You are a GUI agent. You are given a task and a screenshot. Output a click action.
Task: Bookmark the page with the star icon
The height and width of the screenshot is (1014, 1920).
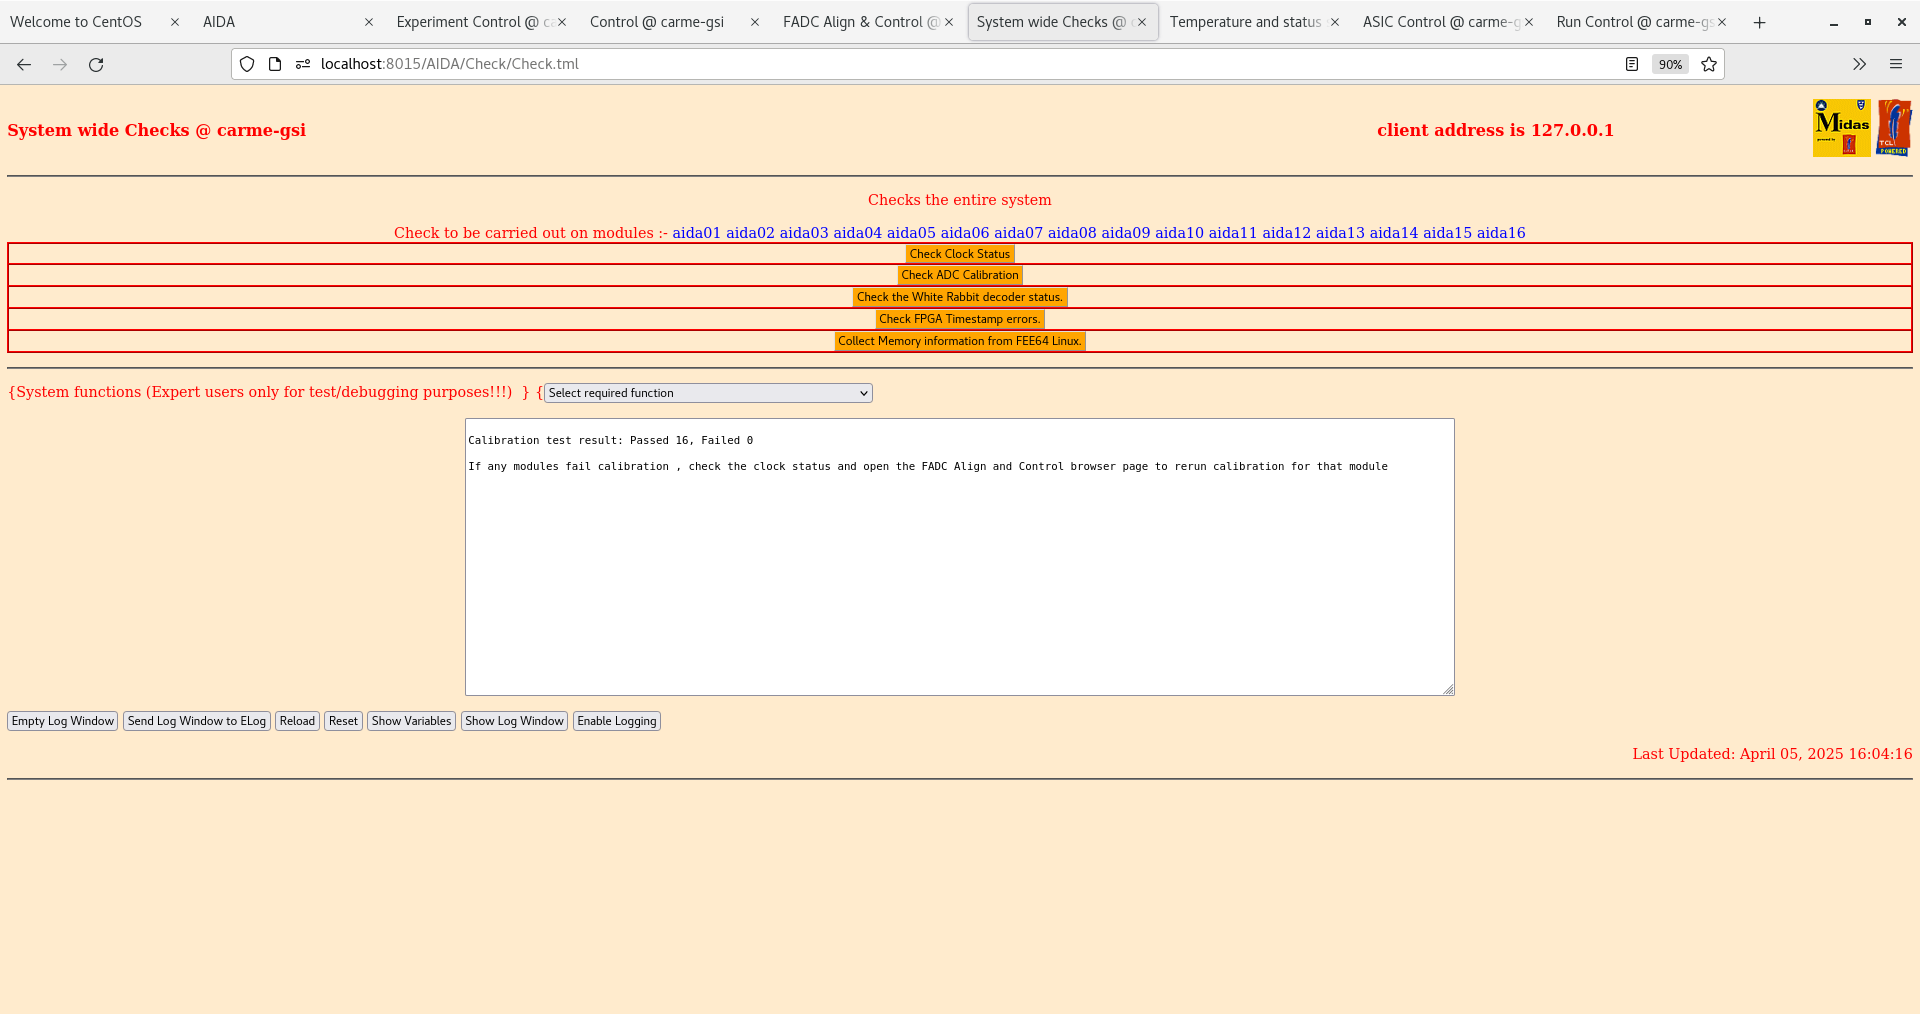coord(1708,64)
